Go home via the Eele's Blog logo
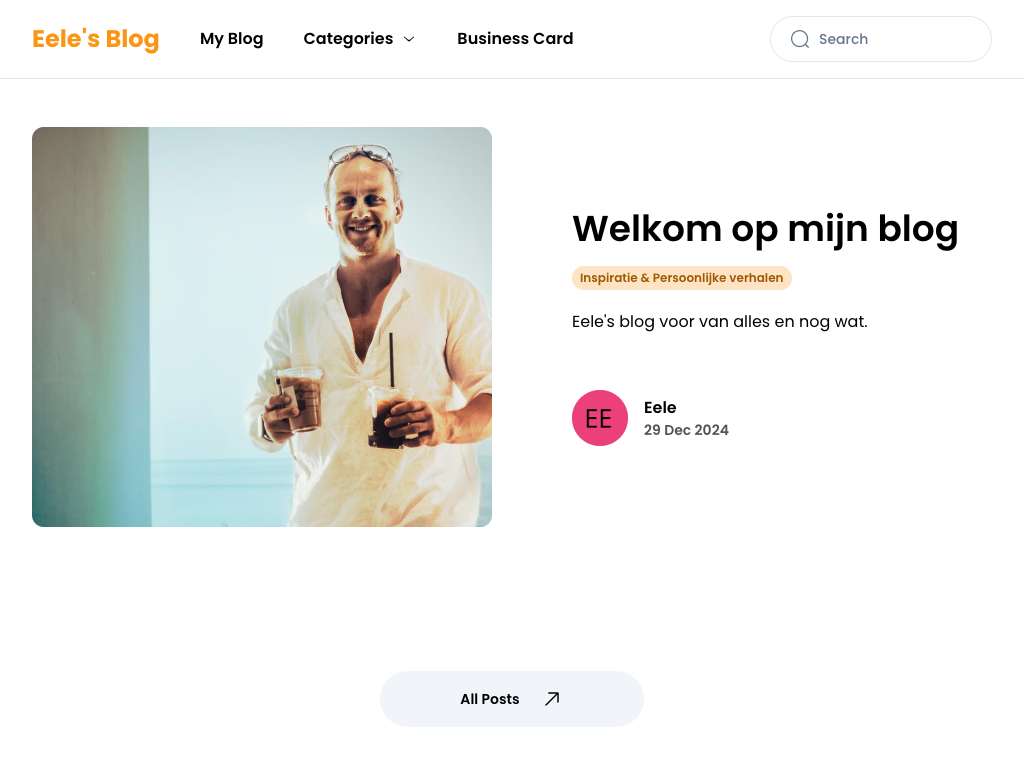This screenshot has width=1024, height=768. [x=95, y=39]
